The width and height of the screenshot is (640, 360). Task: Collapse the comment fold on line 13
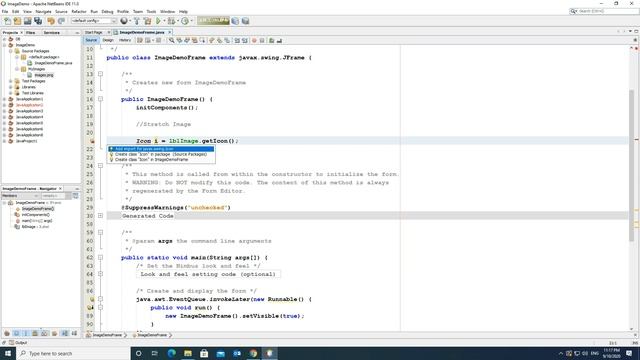(100, 74)
